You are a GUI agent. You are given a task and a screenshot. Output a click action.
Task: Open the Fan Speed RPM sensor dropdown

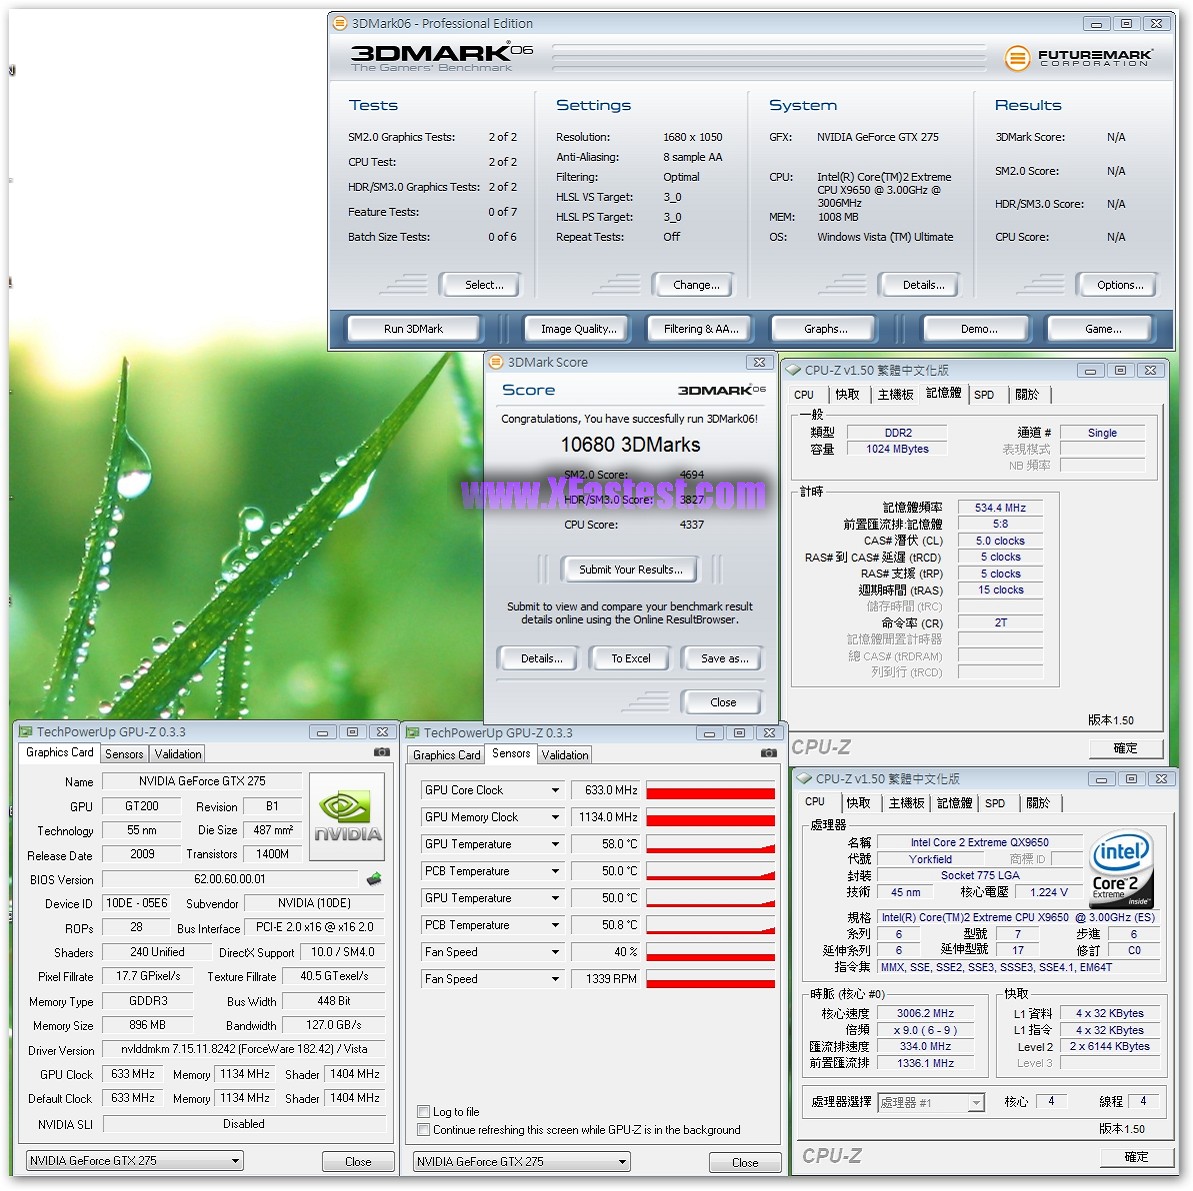(x=555, y=979)
